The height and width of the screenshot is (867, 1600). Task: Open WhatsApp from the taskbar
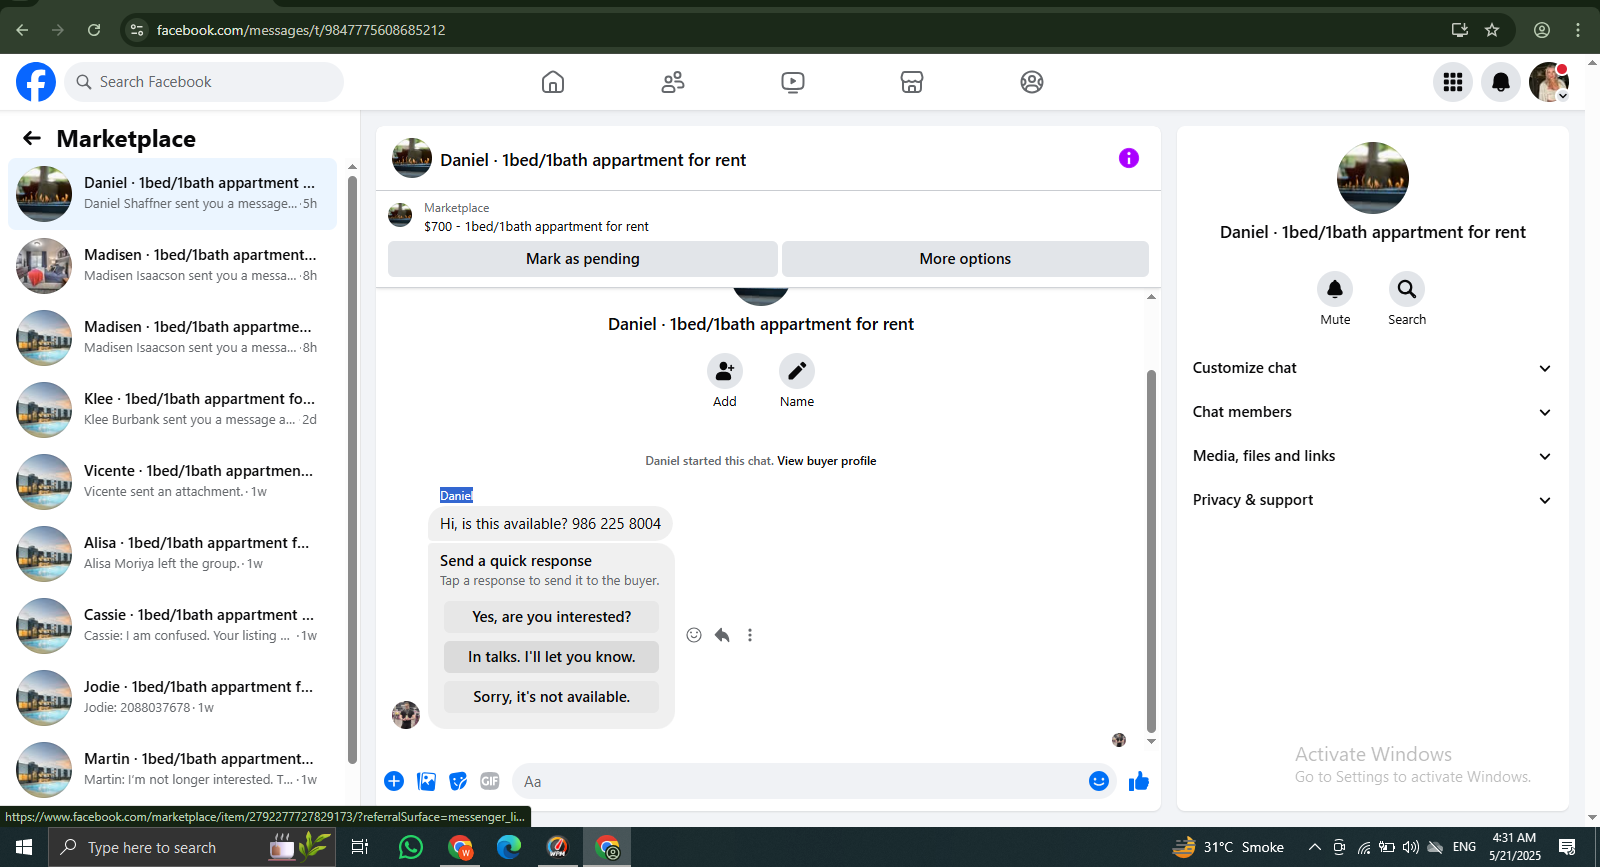(x=410, y=847)
